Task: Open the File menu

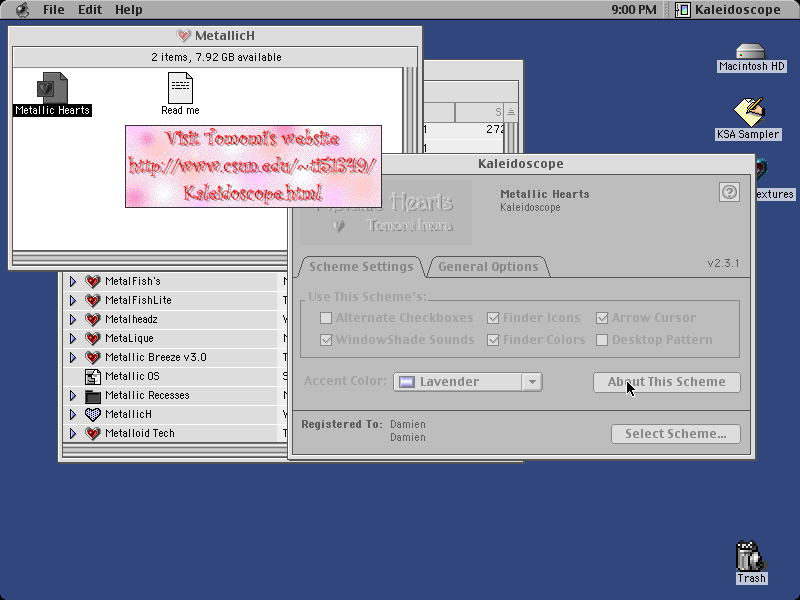Action: tap(54, 10)
